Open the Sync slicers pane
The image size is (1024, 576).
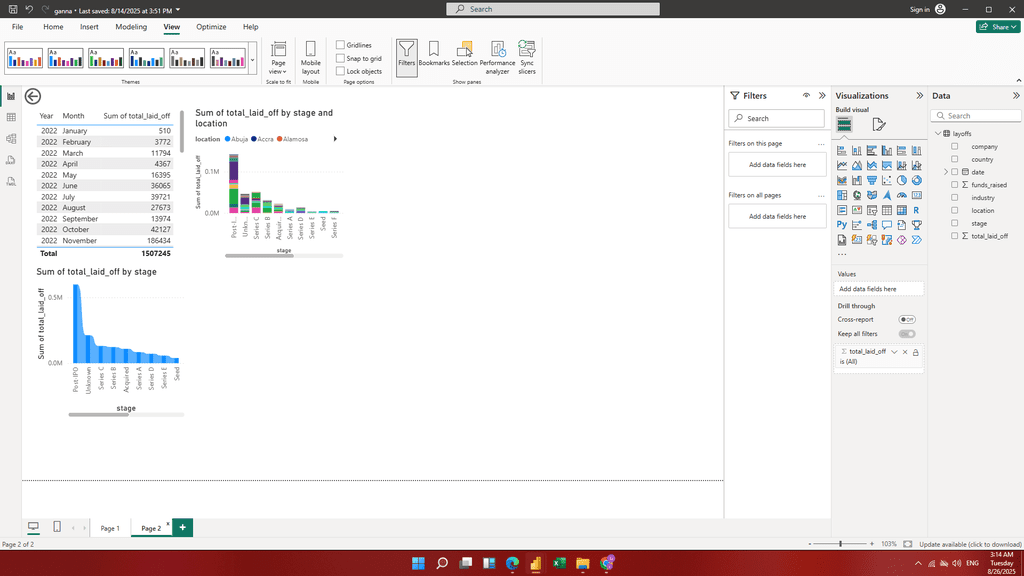(527, 57)
